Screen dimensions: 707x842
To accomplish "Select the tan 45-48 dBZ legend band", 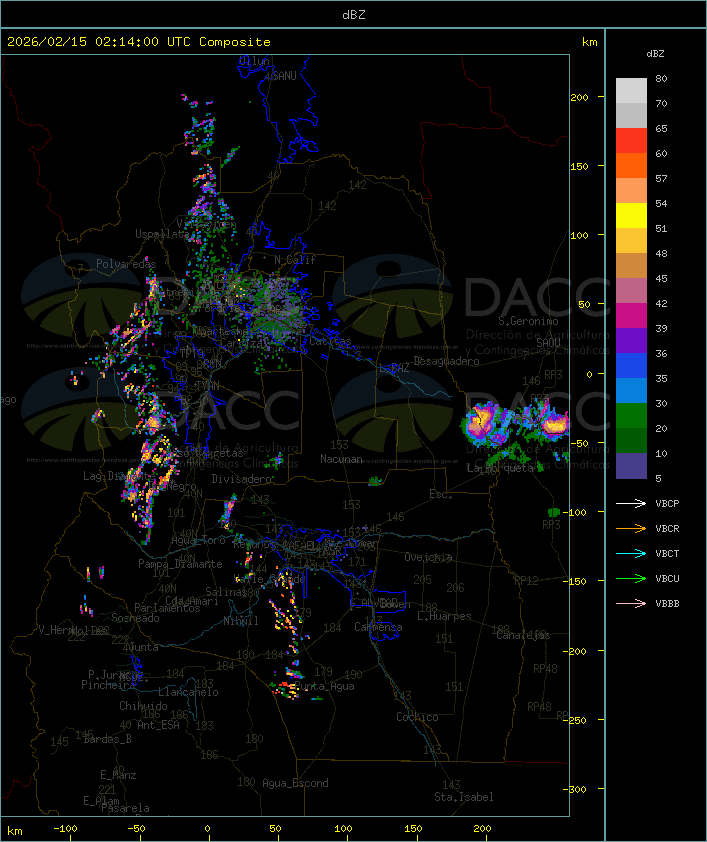I will tap(631, 266).
